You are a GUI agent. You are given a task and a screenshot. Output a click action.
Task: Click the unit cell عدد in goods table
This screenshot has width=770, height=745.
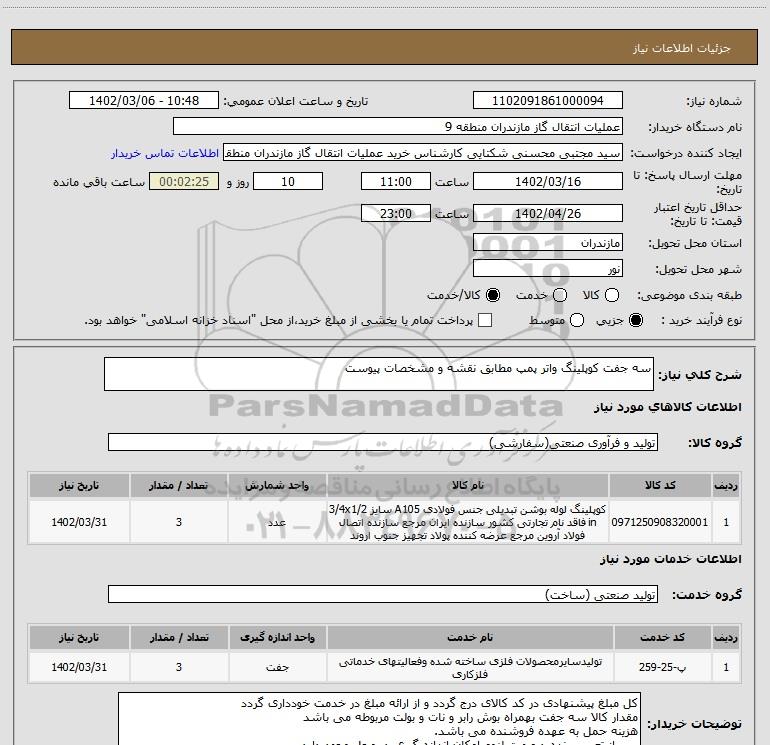pos(277,522)
